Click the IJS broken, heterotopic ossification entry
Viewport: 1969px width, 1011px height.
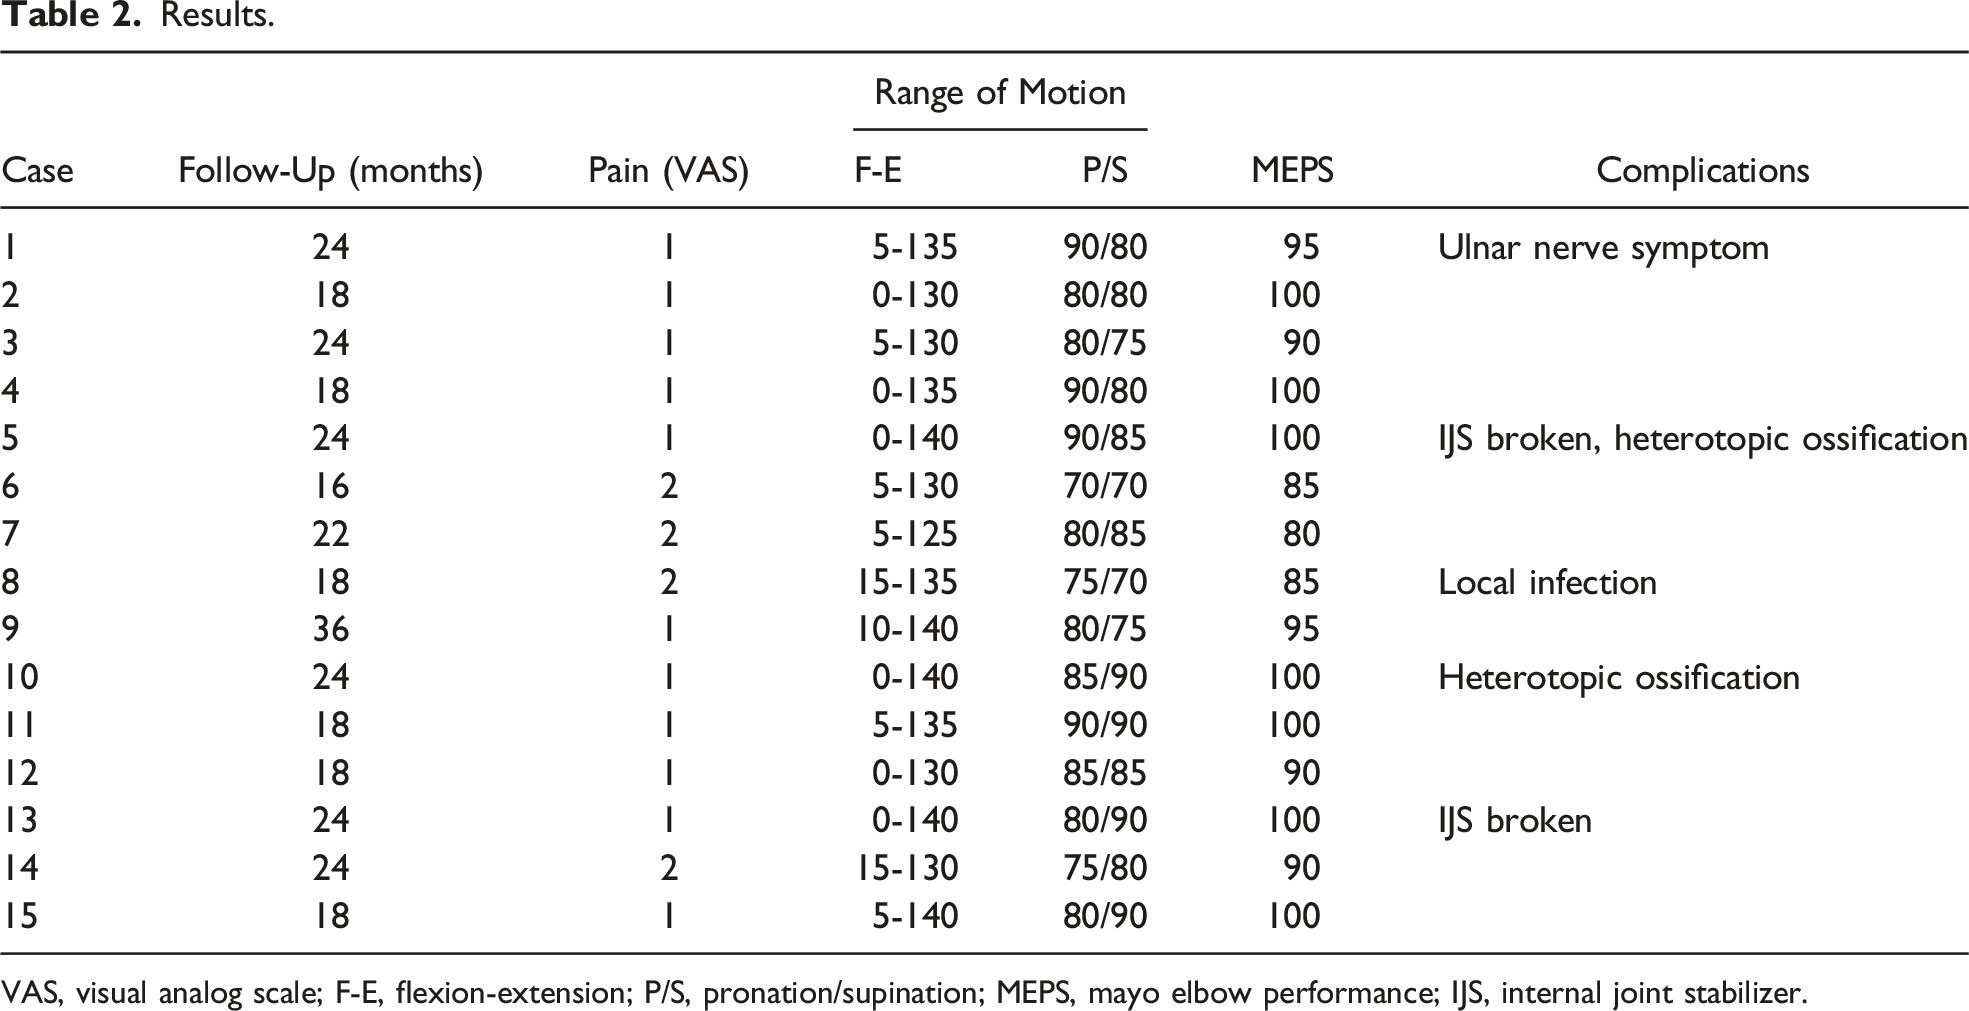pyautogui.click(x=1702, y=439)
